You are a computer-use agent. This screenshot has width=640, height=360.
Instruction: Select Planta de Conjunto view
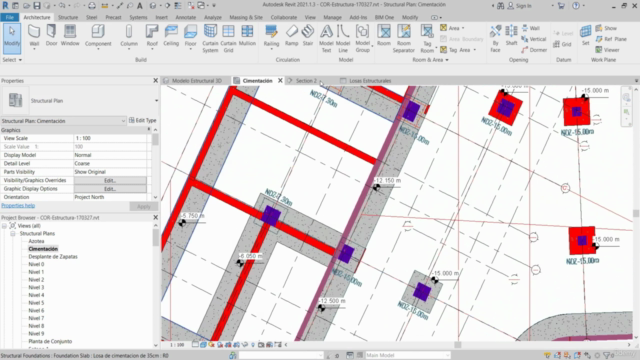[50, 341]
